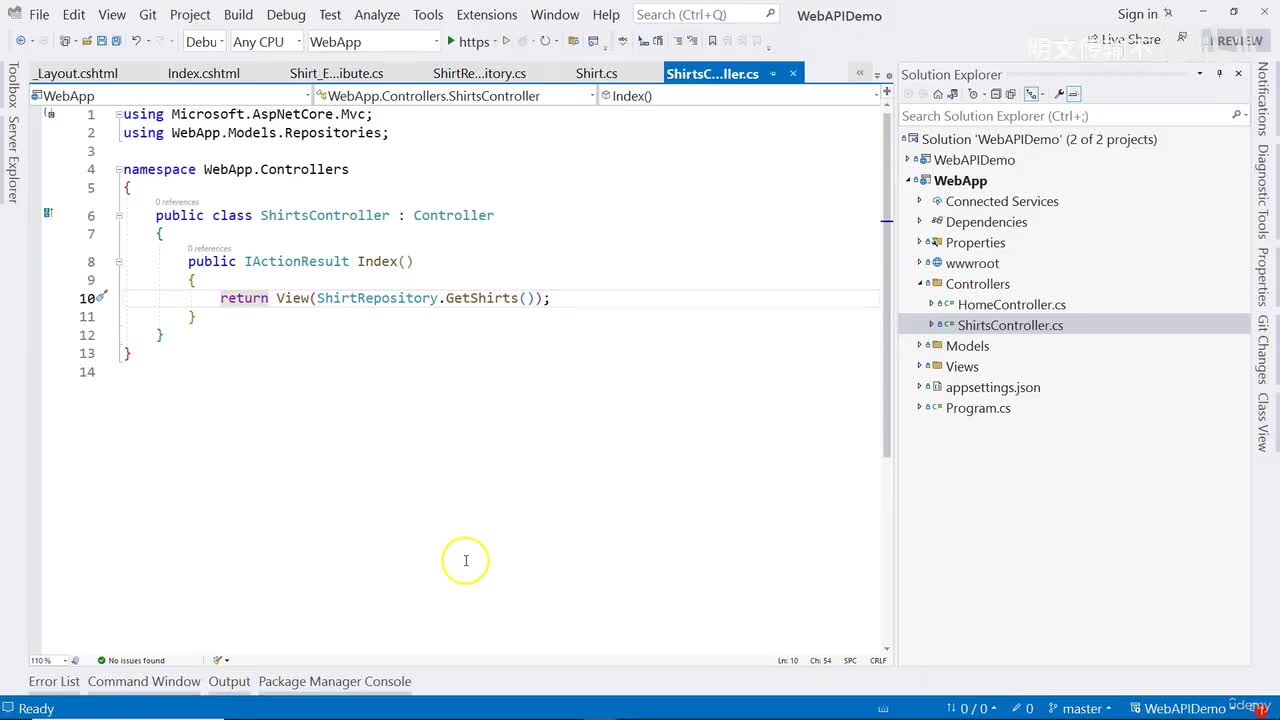The height and width of the screenshot is (720, 1280).
Task: Click the master branch button in status bar
Action: (1079, 708)
